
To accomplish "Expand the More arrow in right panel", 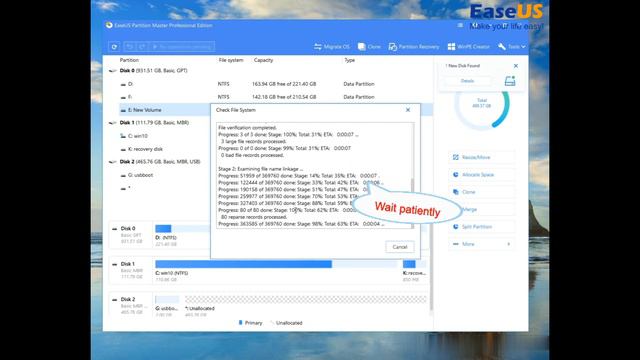I will (x=509, y=244).
